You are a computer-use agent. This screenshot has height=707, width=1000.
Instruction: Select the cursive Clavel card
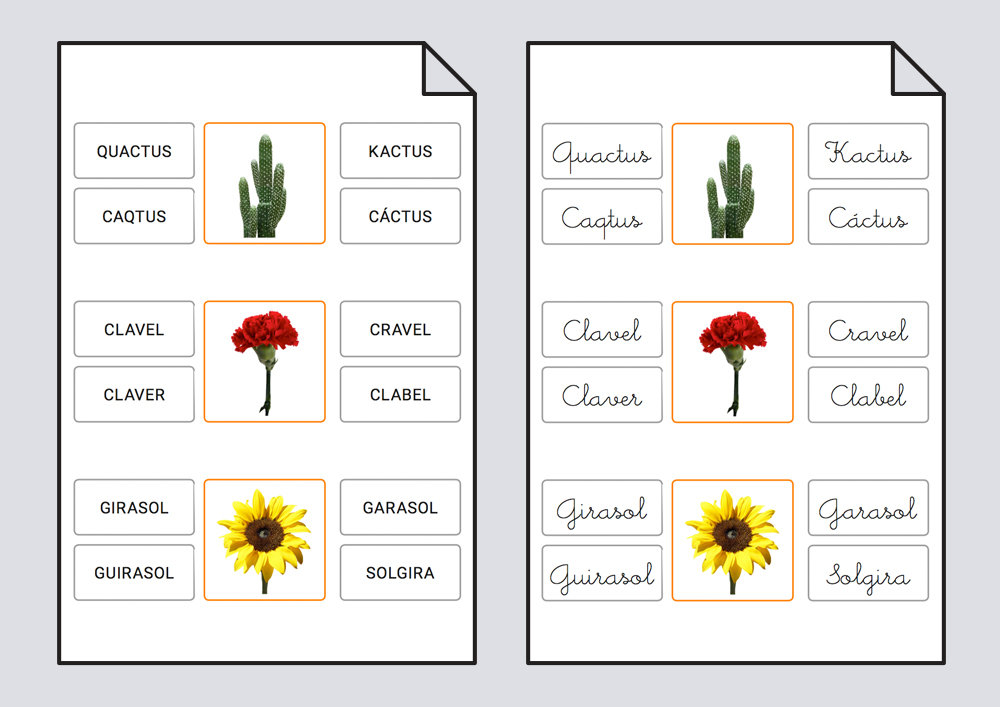tap(602, 329)
